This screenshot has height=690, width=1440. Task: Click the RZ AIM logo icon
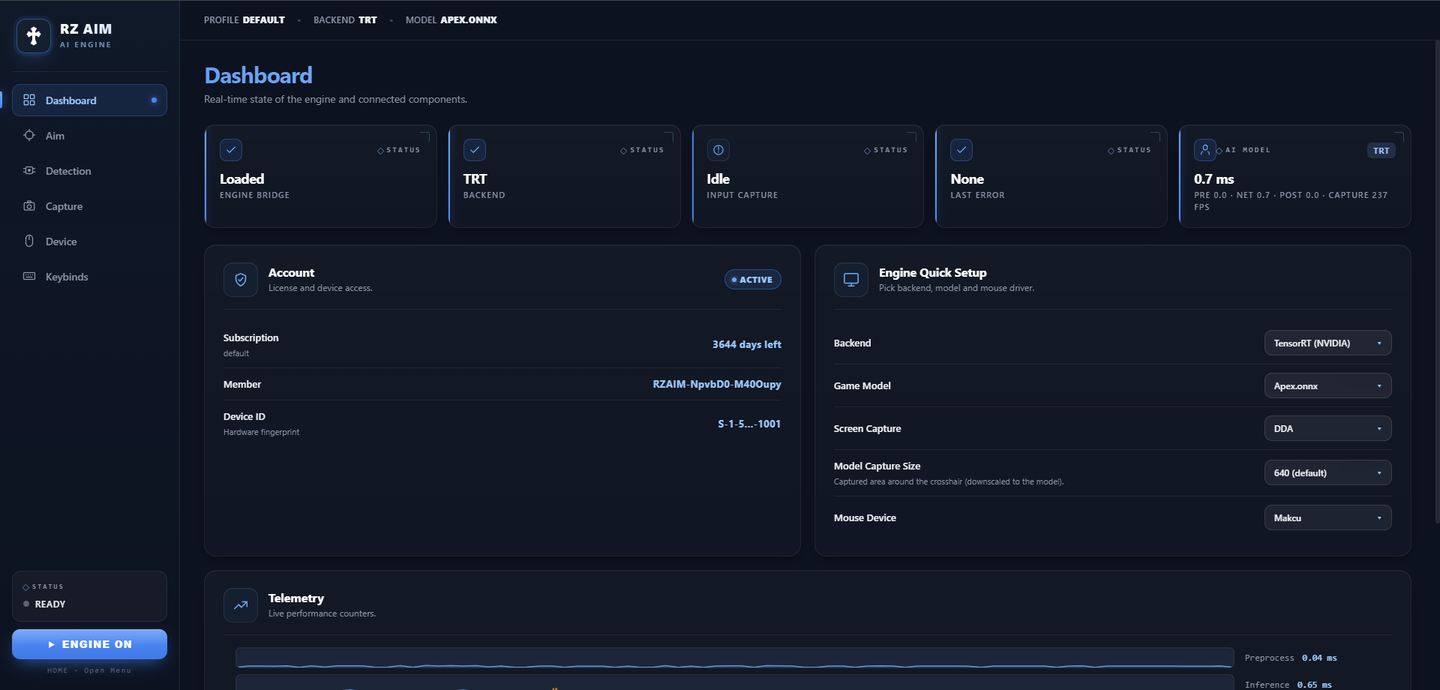point(33,36)
